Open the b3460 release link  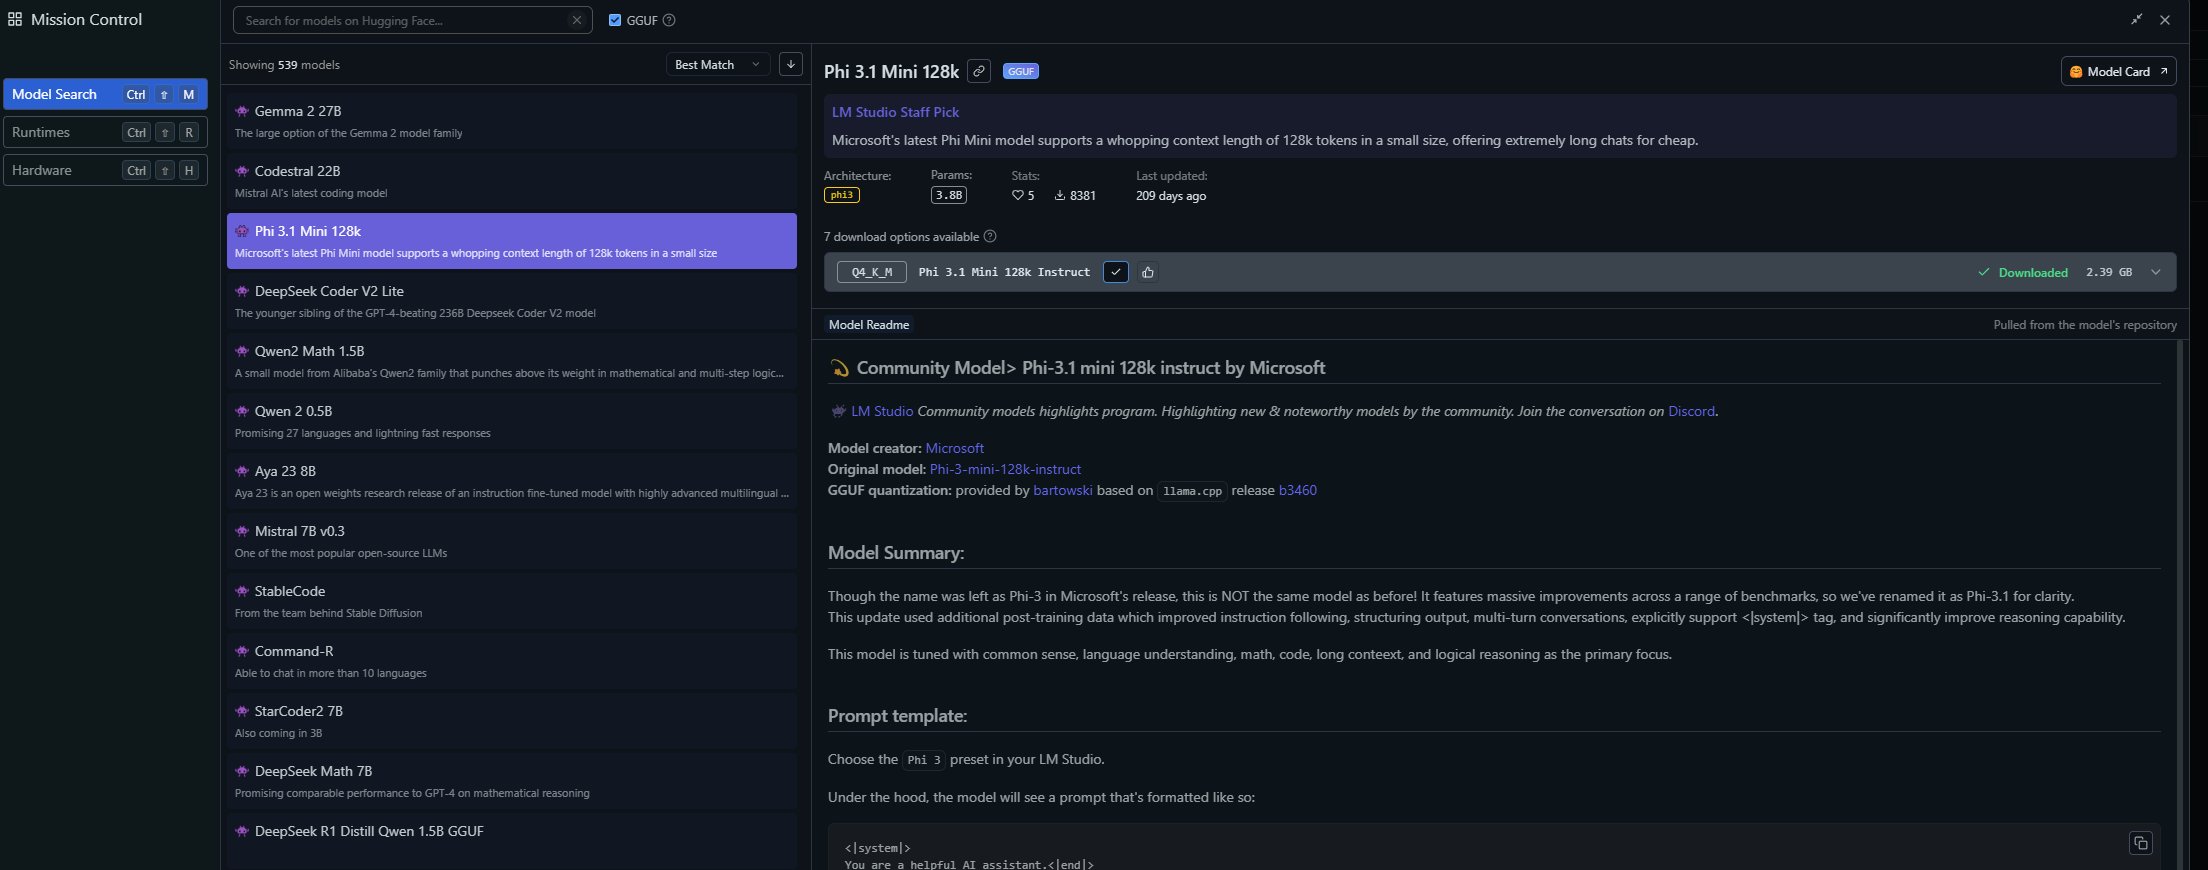point(1298,490)
